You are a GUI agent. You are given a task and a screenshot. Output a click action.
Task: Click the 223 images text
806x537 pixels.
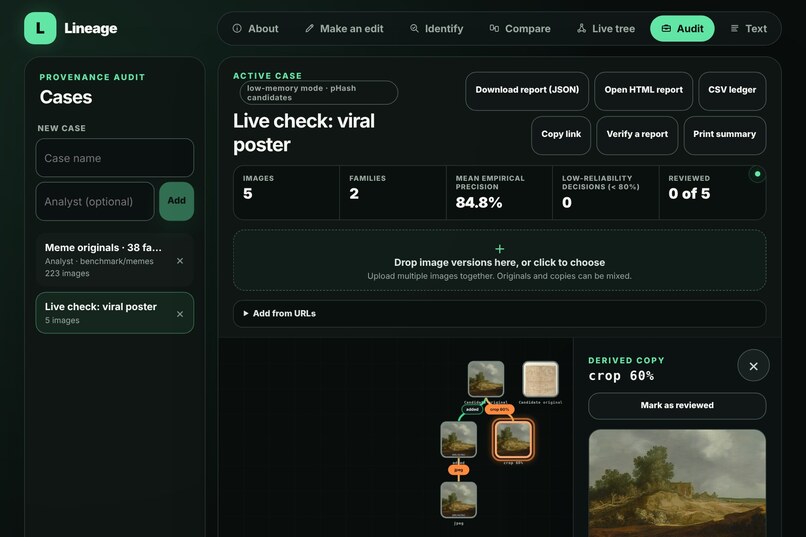[67, 273]
